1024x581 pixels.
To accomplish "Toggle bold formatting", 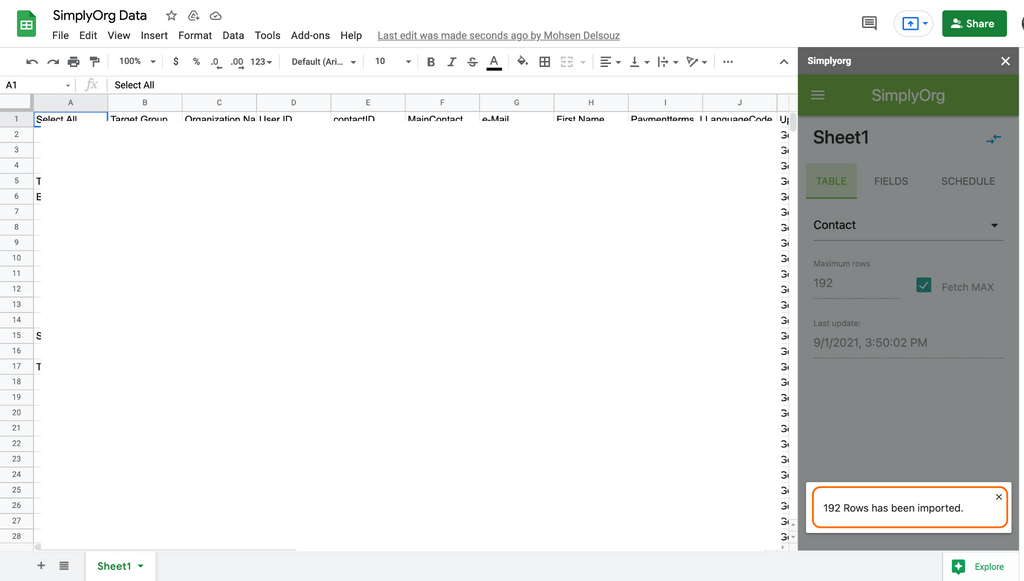I will (430, 61).
